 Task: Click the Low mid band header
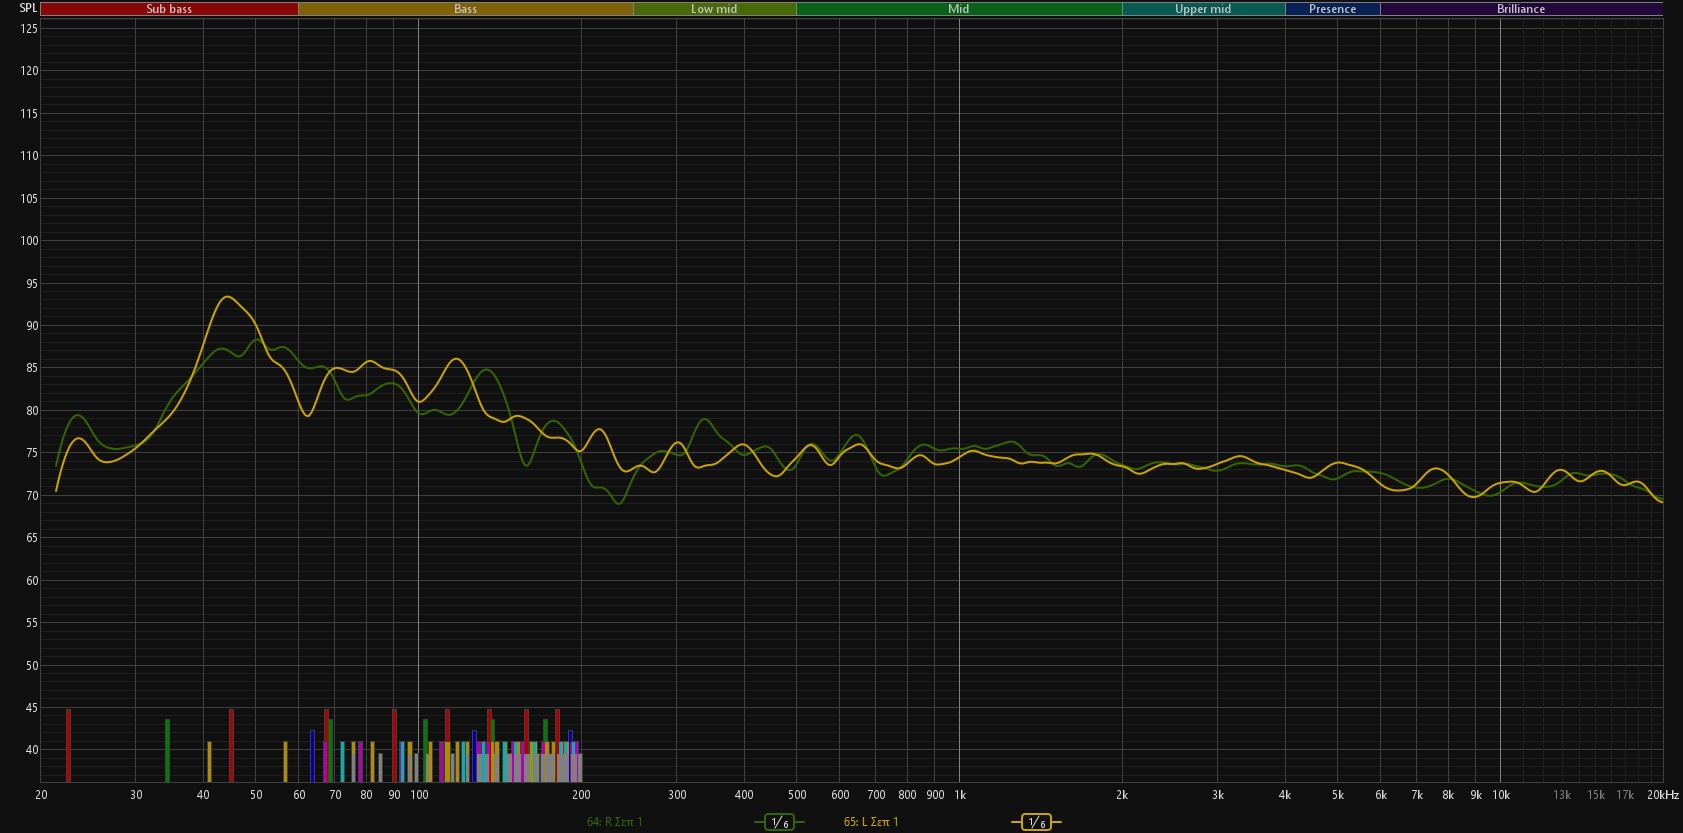coord(714,9)
